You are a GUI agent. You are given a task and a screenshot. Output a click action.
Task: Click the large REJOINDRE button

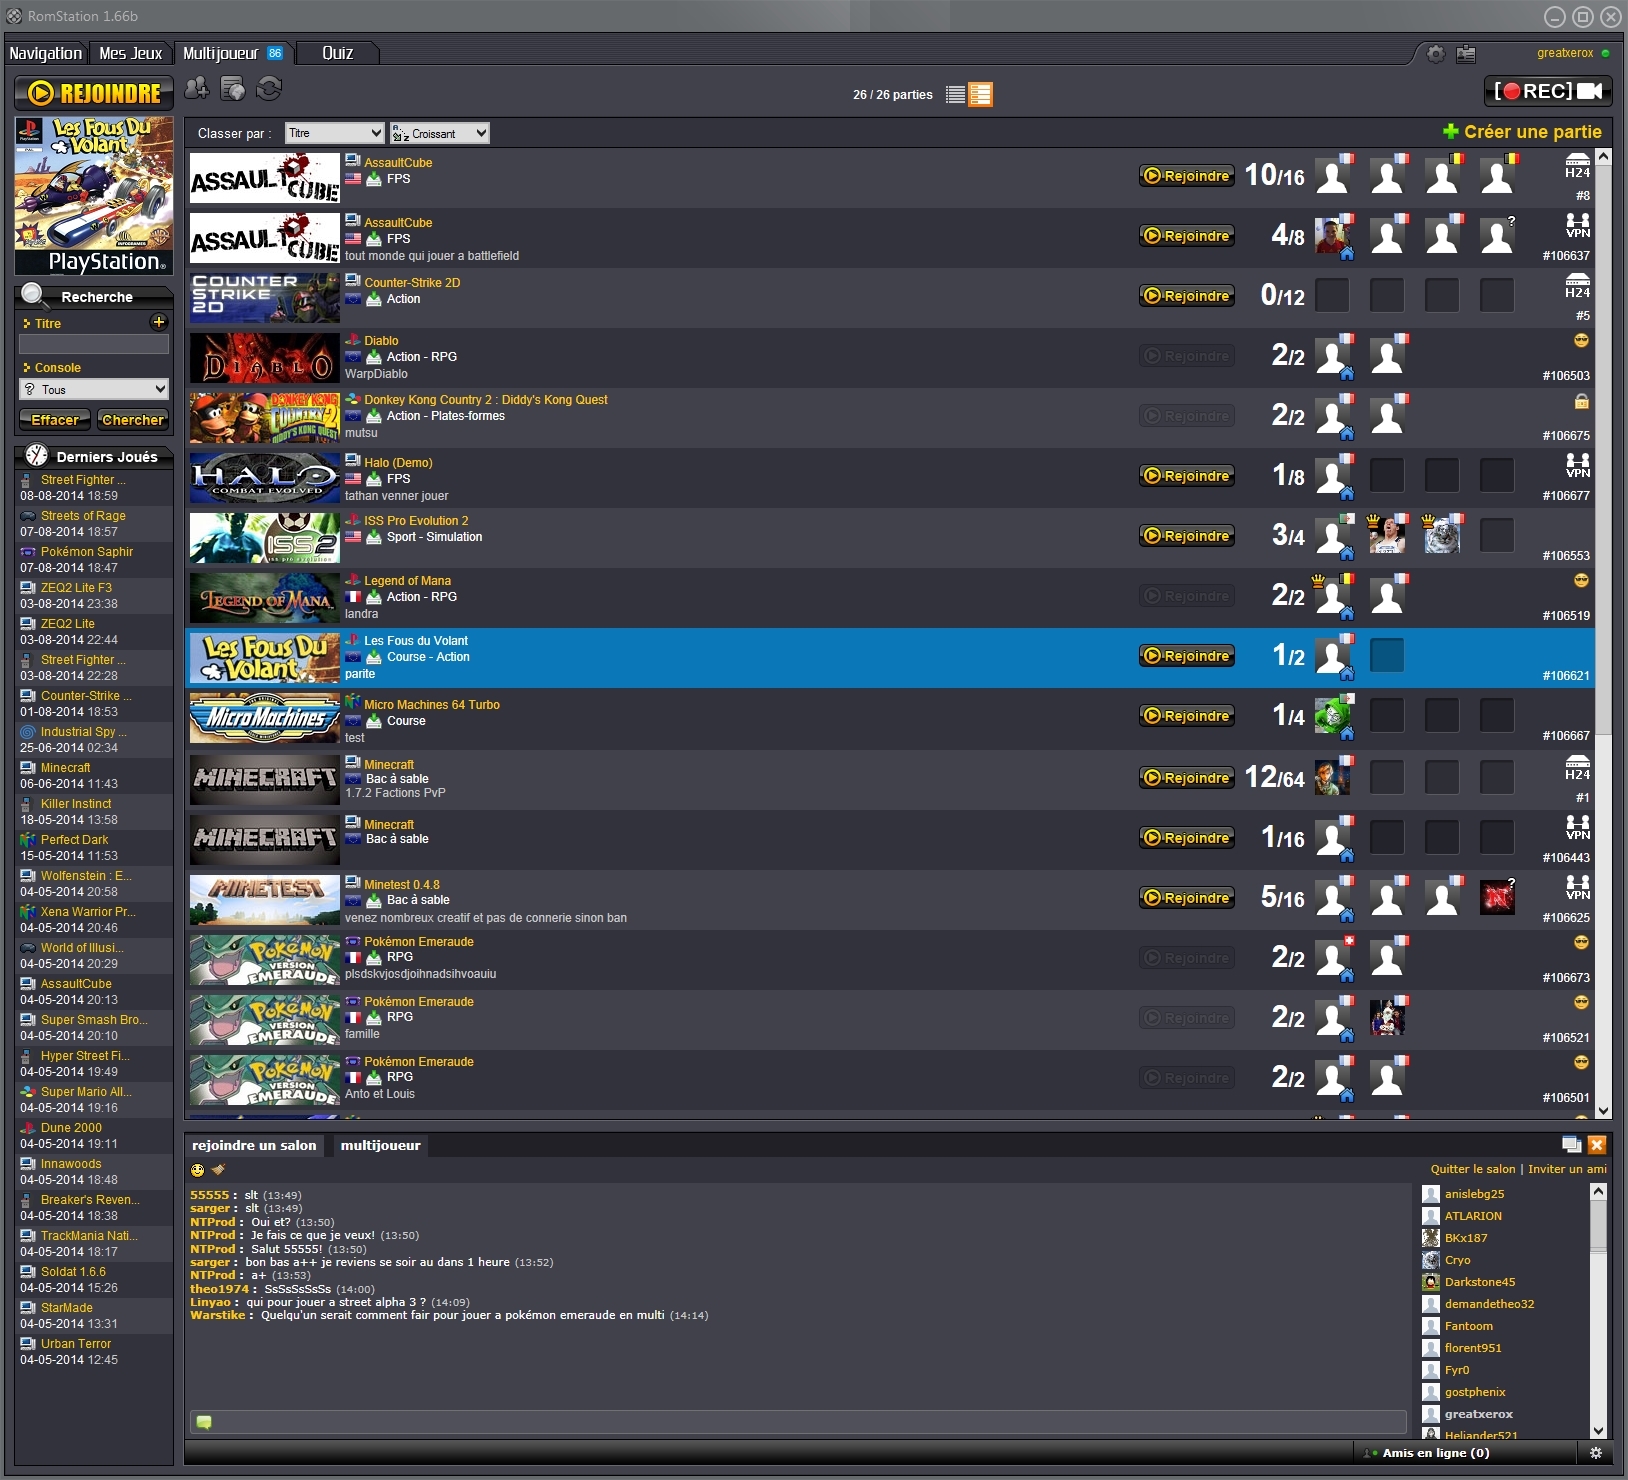pyautogui.click(x=94, y=93)
